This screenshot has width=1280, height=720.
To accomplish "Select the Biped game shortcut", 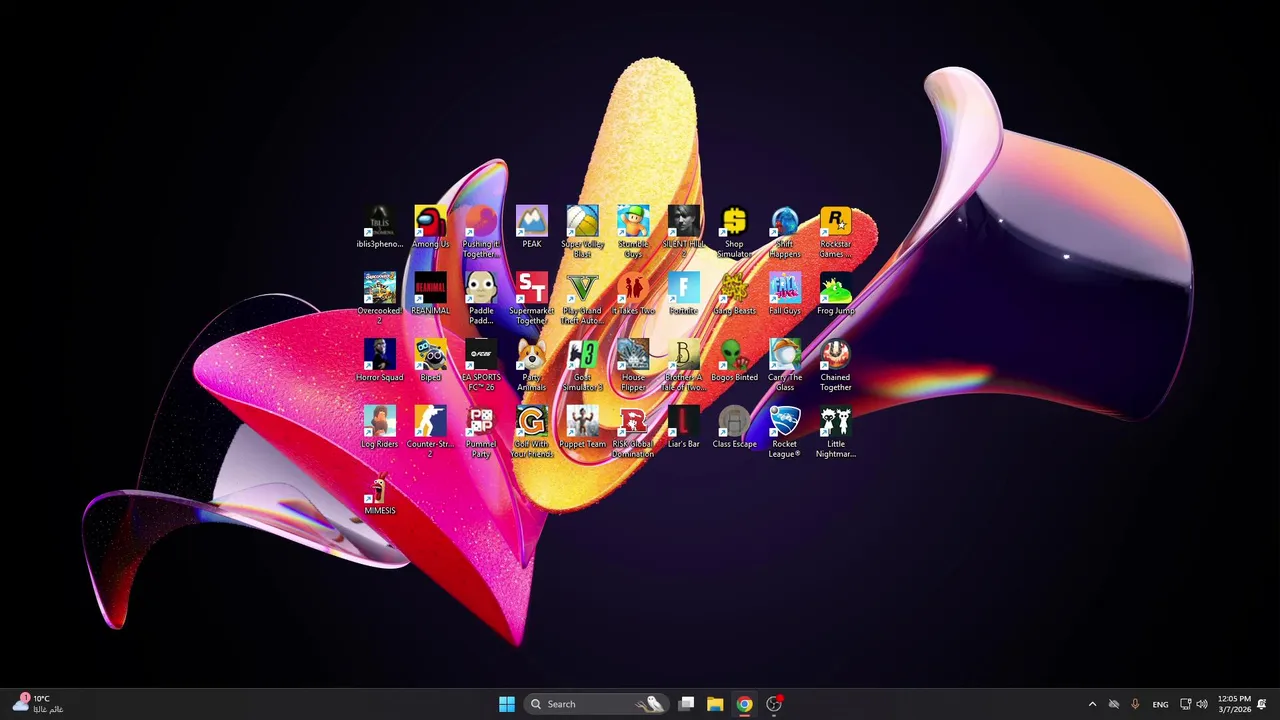I will pos(430,361).
